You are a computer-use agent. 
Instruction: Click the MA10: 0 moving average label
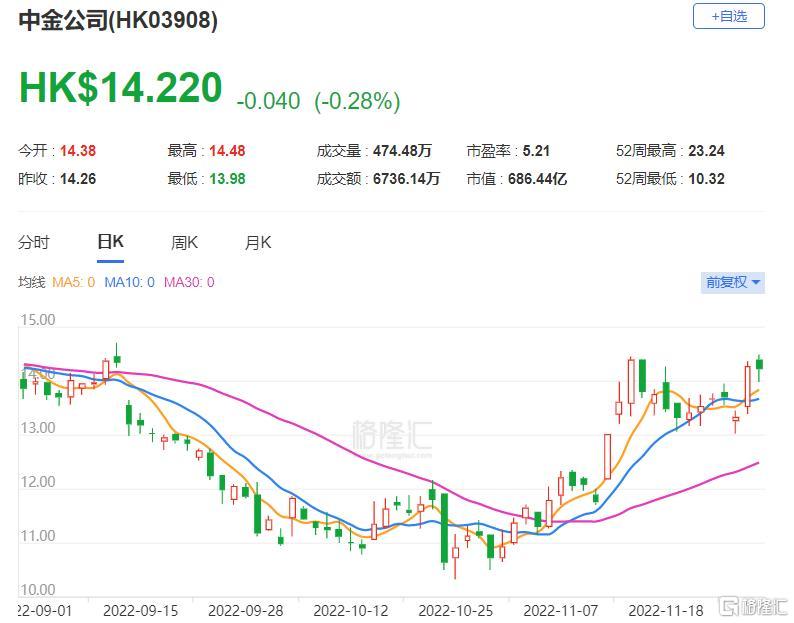point(129,282)
